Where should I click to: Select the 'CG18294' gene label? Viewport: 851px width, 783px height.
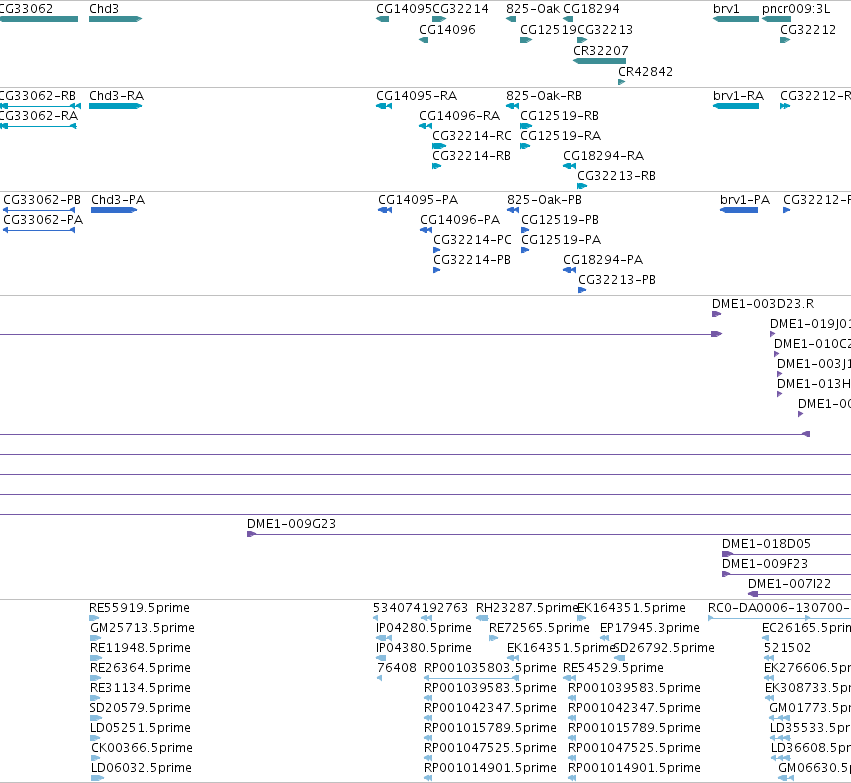click(591, 9)
